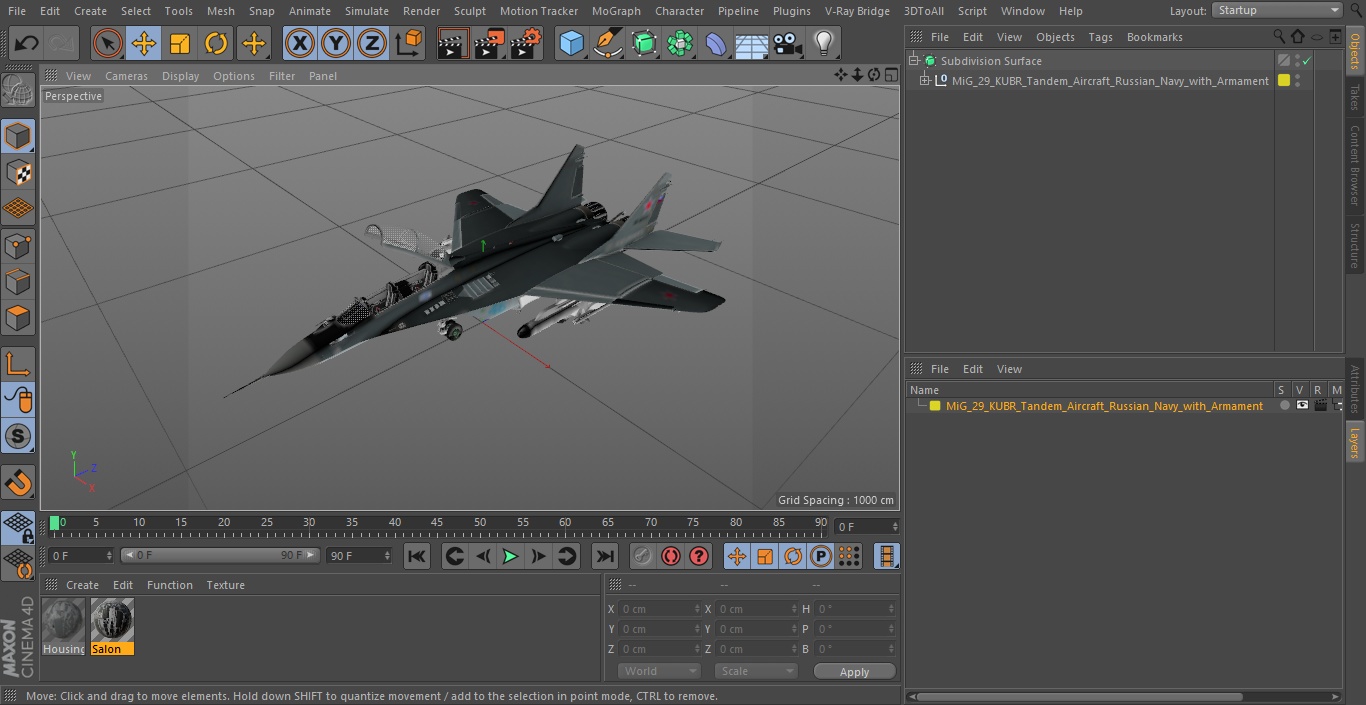Adjust X position spinner arrows
The width and height of the screenshot is (1366, 705).
697,609
